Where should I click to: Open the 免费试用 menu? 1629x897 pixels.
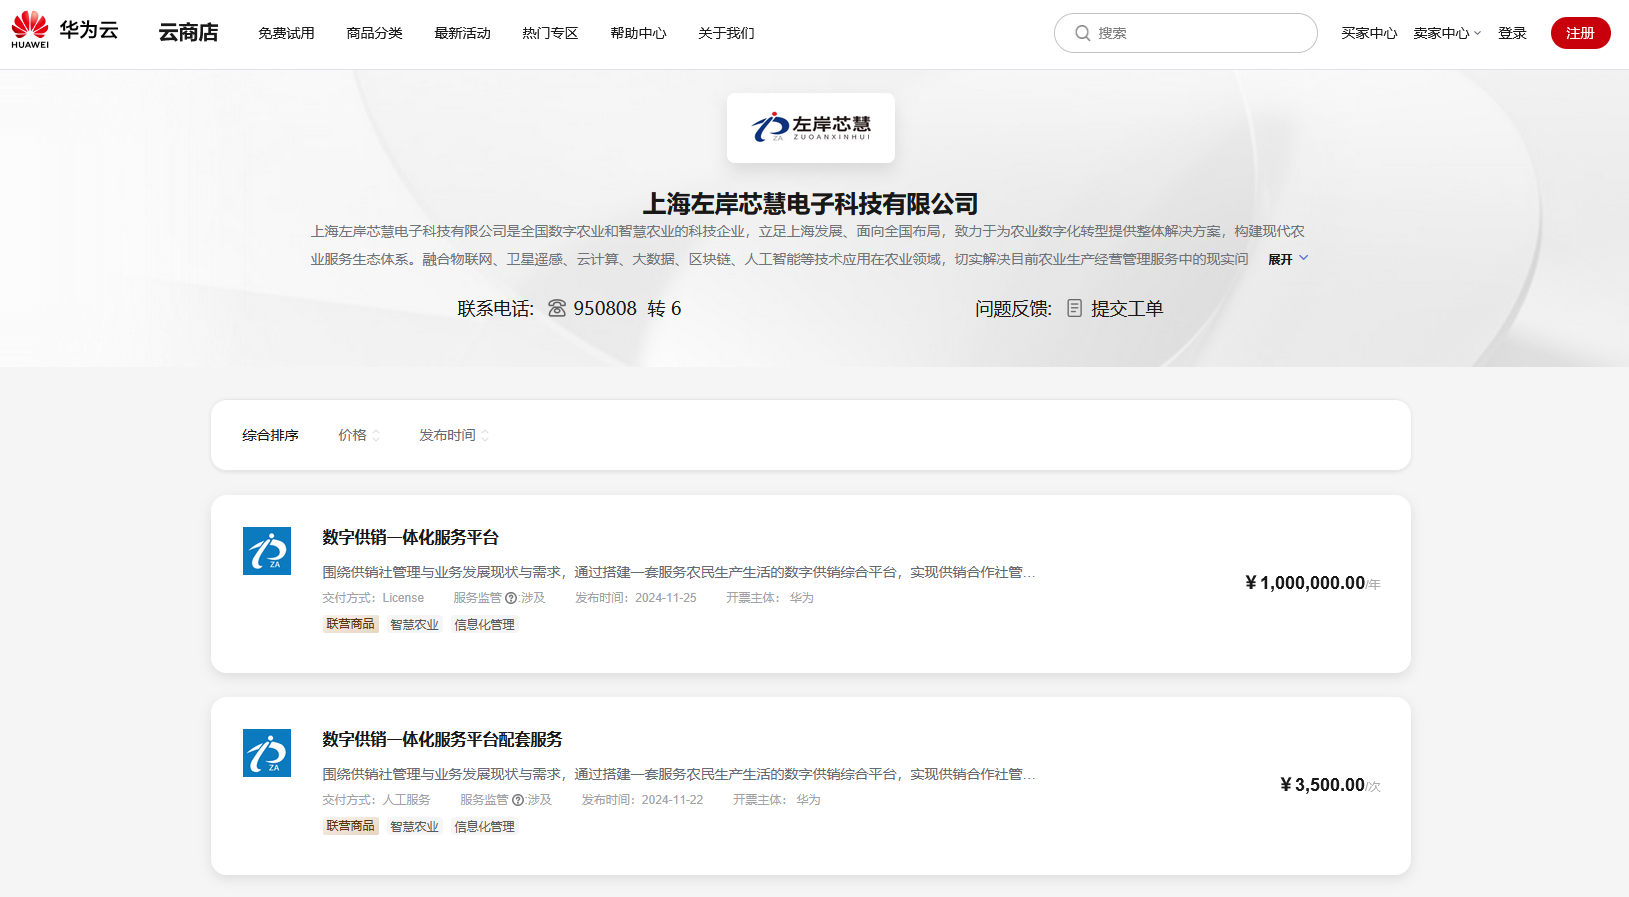click(x=286, y=33)
